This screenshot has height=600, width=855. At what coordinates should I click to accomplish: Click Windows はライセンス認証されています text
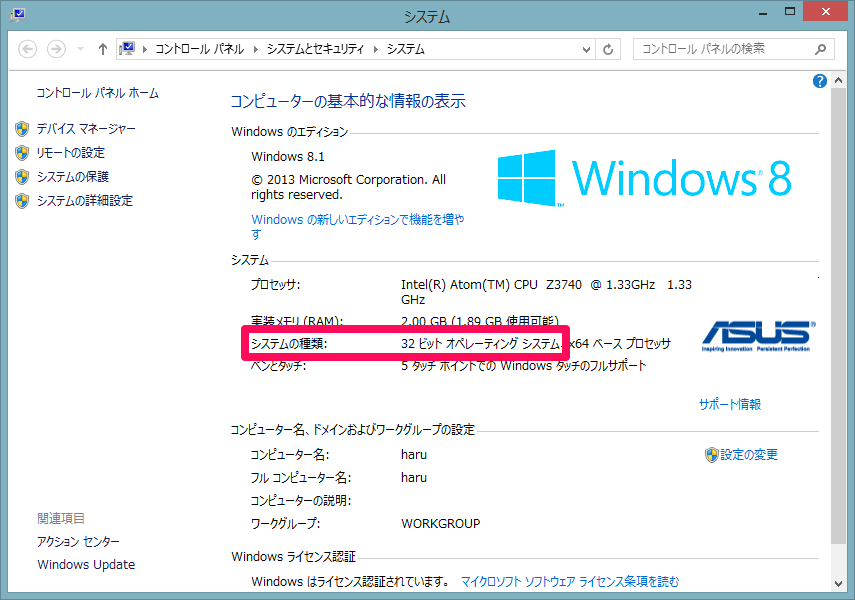pyautogui.click(x=350, y=582)
